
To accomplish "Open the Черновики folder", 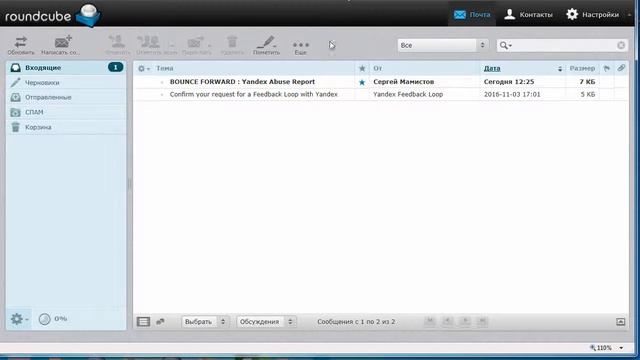I will (x=66, y=82).
